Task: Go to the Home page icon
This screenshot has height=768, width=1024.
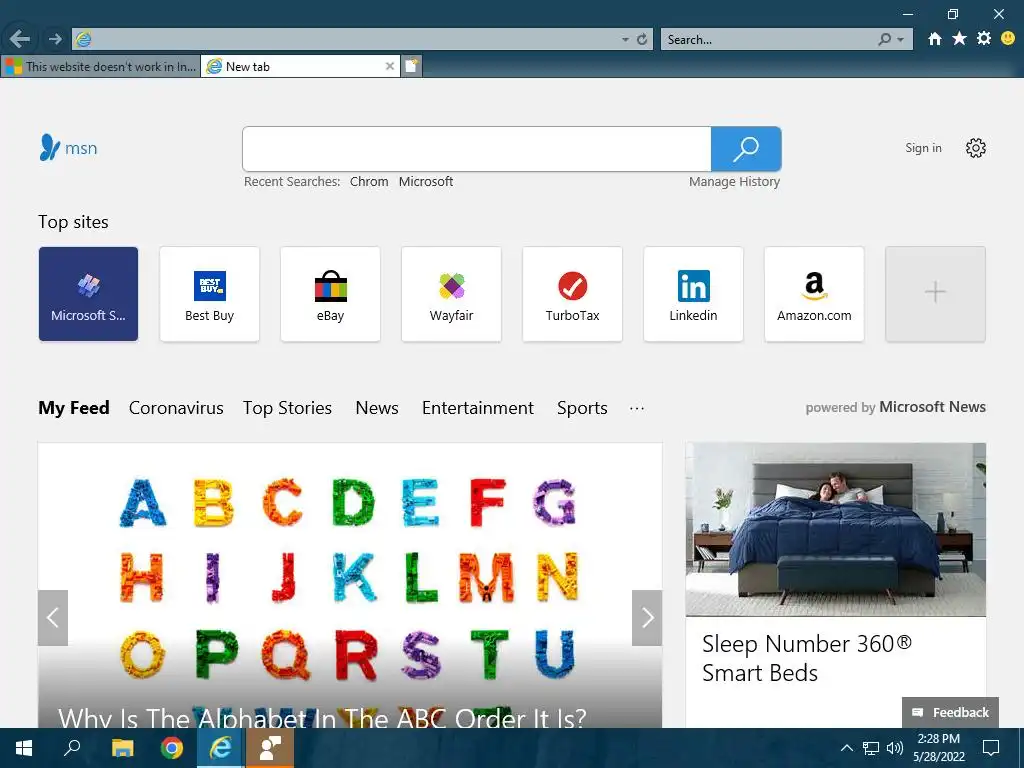Action: click(935, 39)
